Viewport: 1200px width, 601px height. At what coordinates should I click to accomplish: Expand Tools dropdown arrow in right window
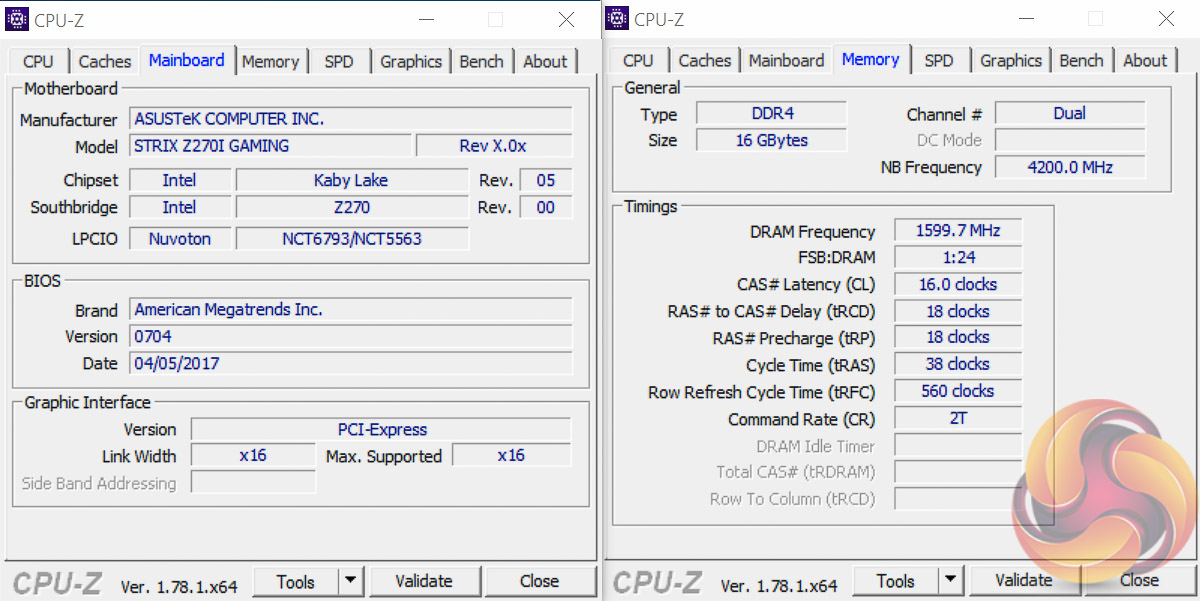click(x=951, y=581)
